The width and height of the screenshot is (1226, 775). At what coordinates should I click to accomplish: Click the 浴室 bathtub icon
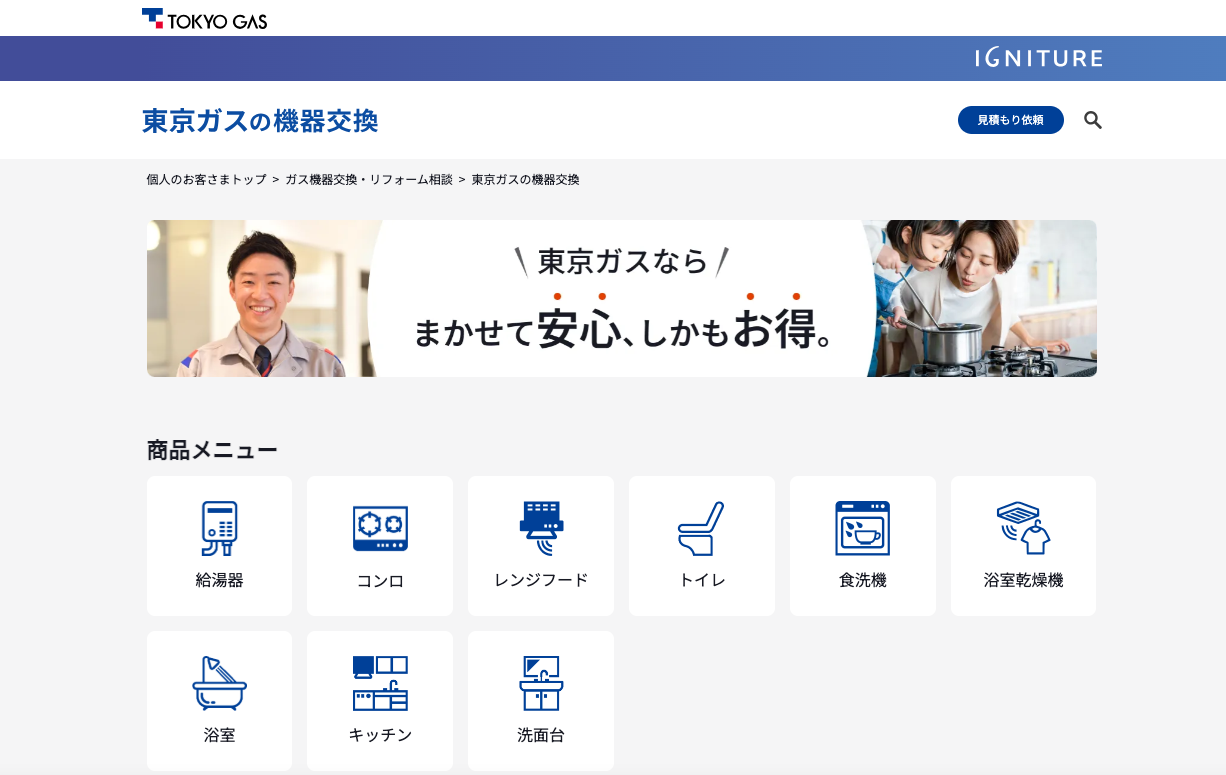[219, 683]
